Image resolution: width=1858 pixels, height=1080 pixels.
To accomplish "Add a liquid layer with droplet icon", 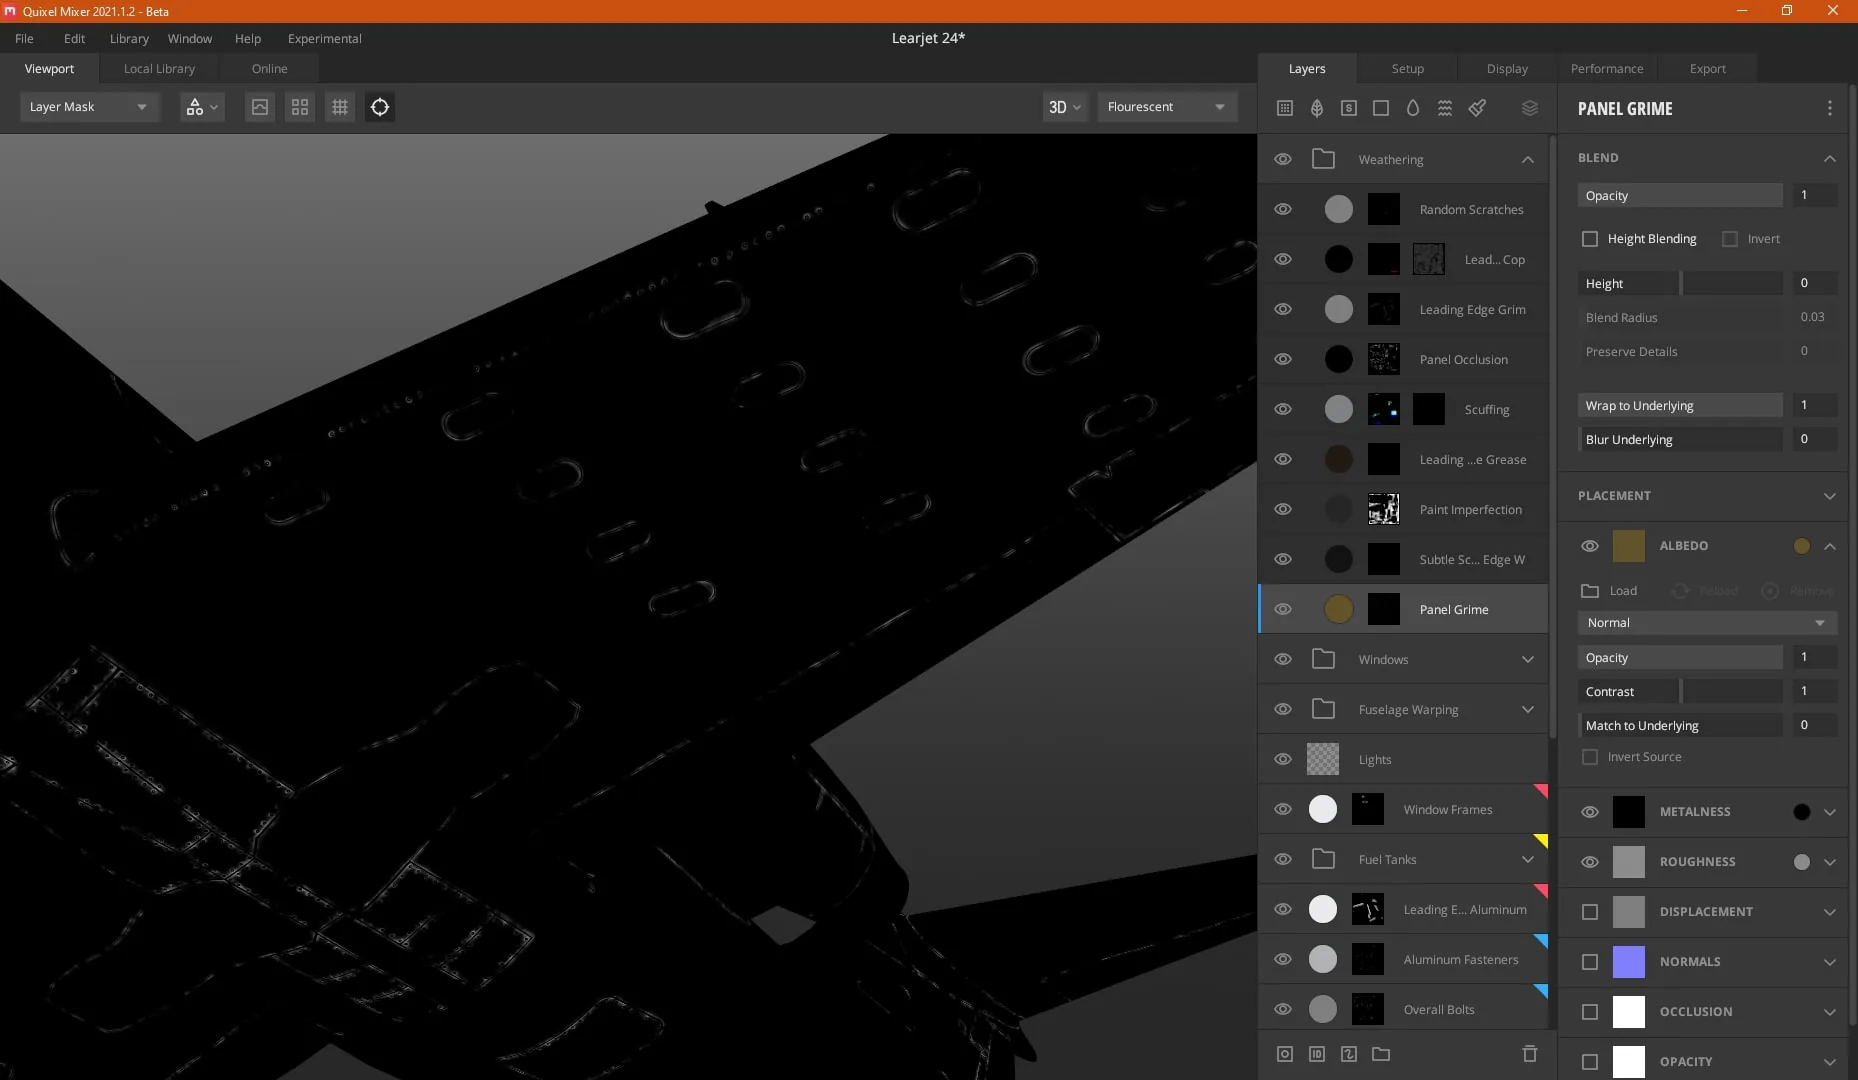I will 1413,108.
